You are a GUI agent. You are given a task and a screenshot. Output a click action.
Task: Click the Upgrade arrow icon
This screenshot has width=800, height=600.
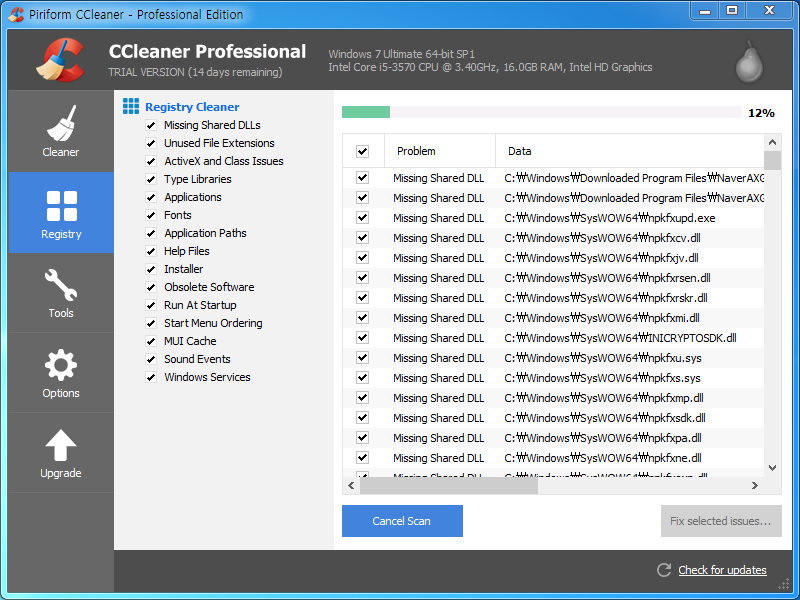pos(61,445)
